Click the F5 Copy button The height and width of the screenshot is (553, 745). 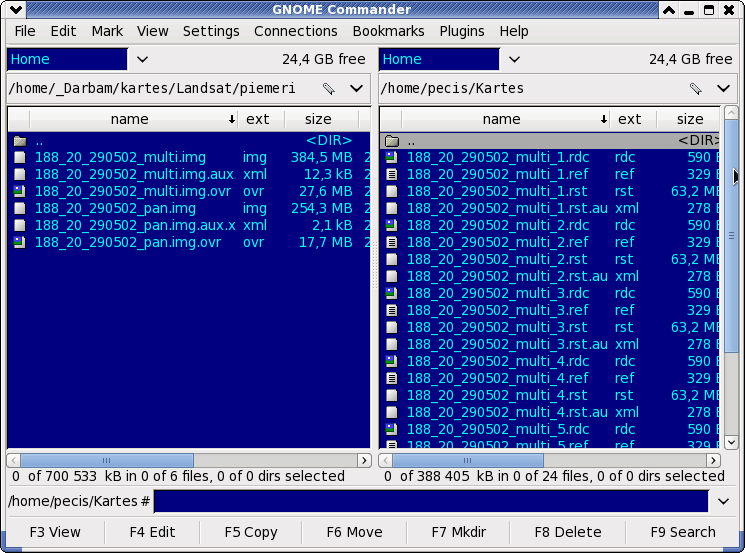[x=251, y=532]
